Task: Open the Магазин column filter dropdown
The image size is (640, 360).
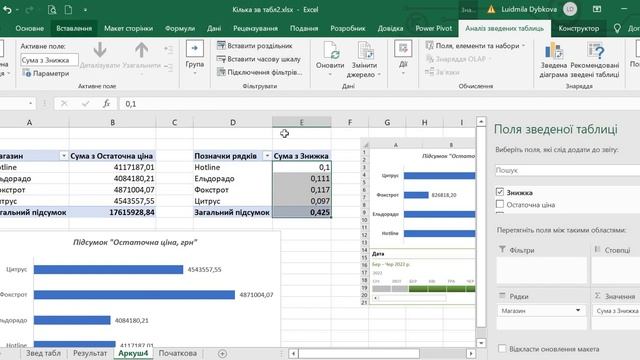Action: pos(64,156)
